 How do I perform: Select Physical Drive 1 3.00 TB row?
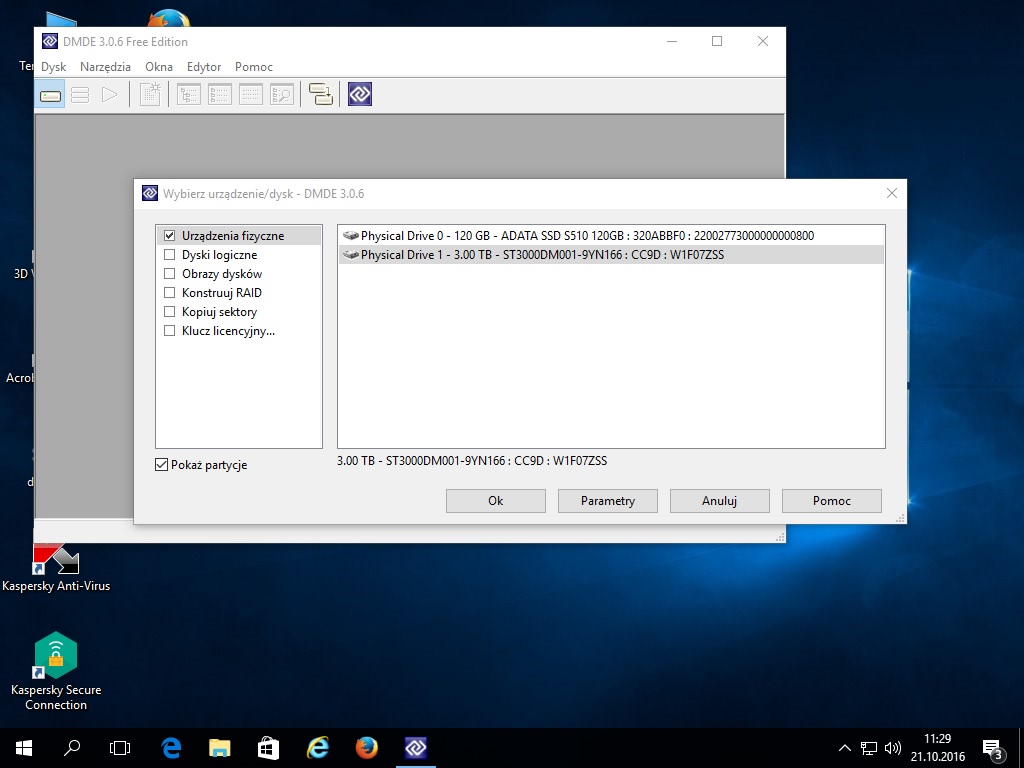[611, 255]
